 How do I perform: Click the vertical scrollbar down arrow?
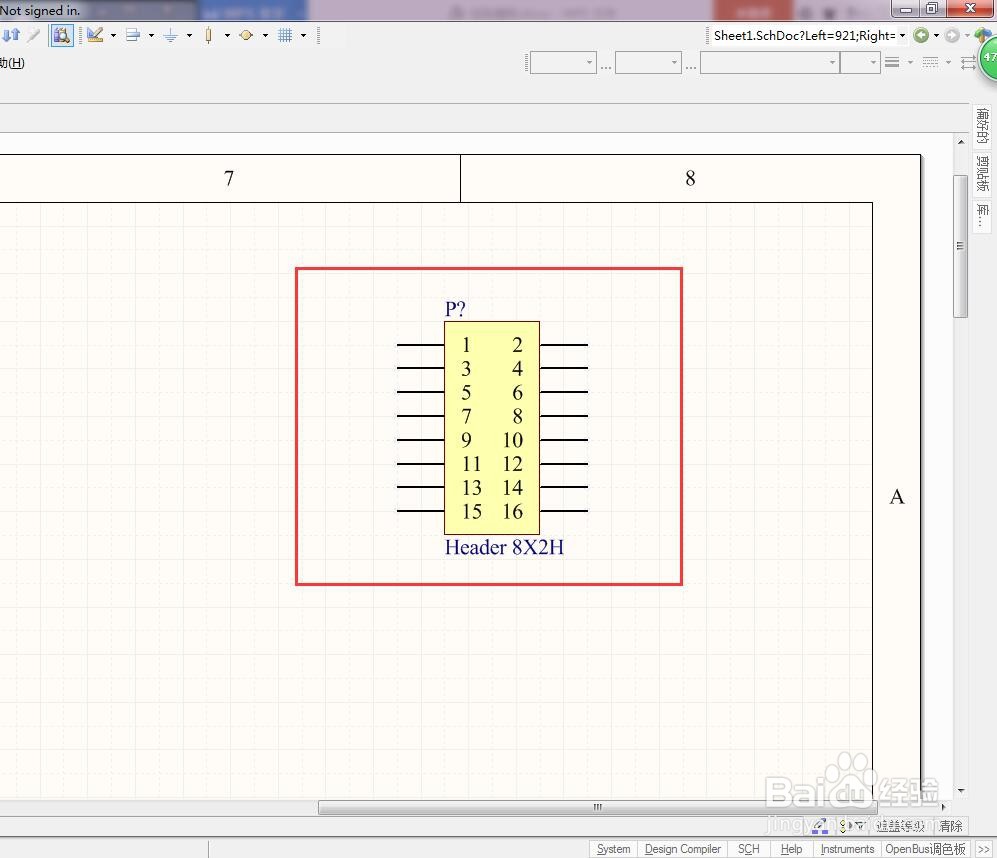(961, 791)
